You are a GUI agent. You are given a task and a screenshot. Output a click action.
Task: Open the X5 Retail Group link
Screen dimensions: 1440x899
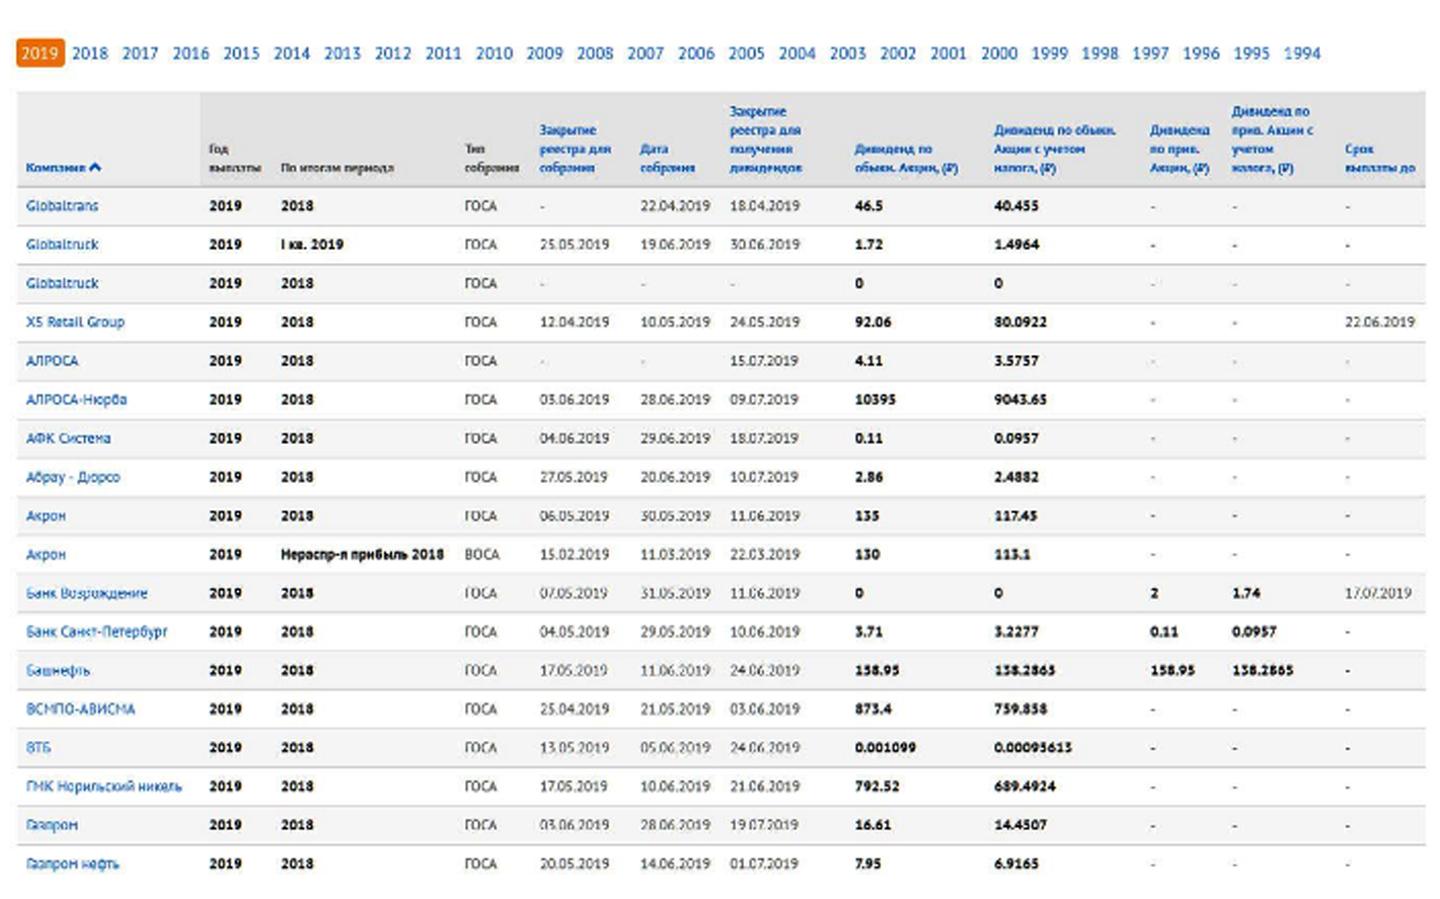(75, 322)
